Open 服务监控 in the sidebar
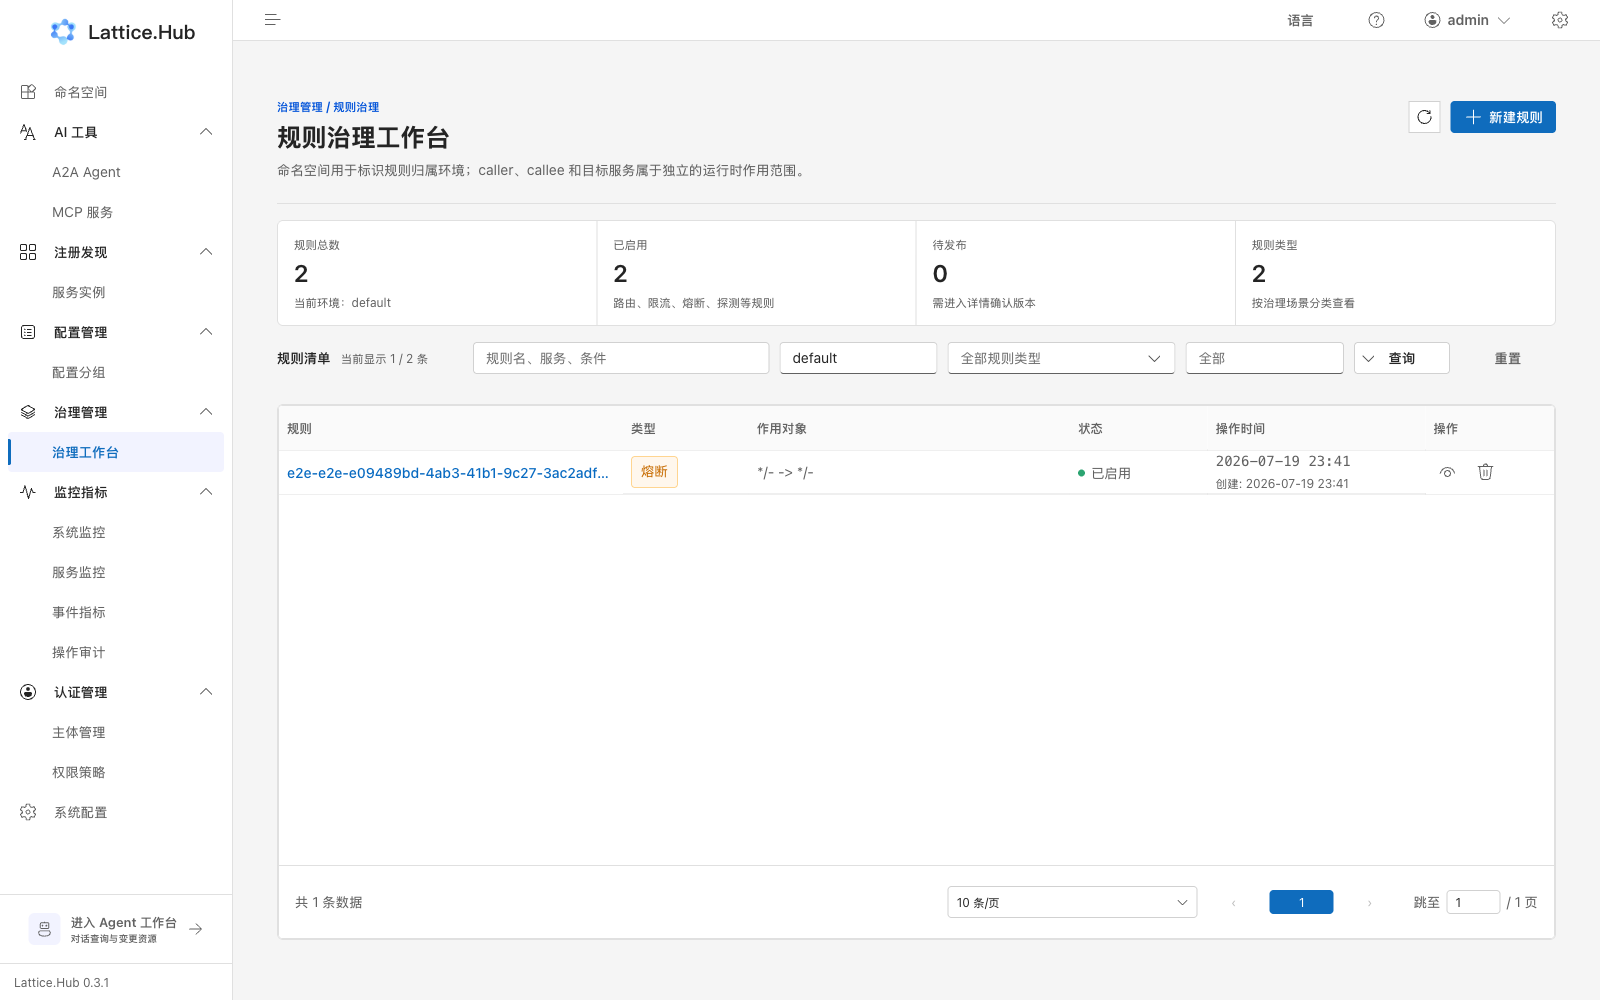This screenshot has width=1600, height=1000. [x=116, y=572]
